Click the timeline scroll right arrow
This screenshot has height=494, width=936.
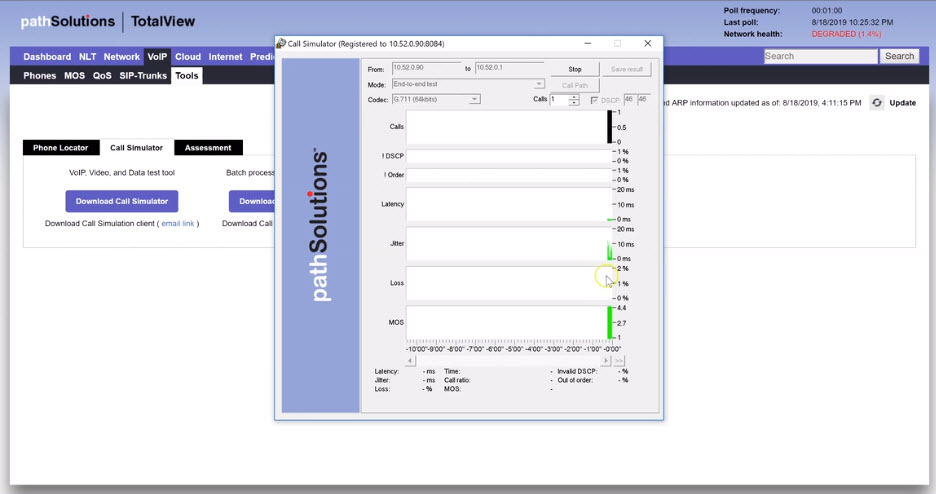pos(606,361)
